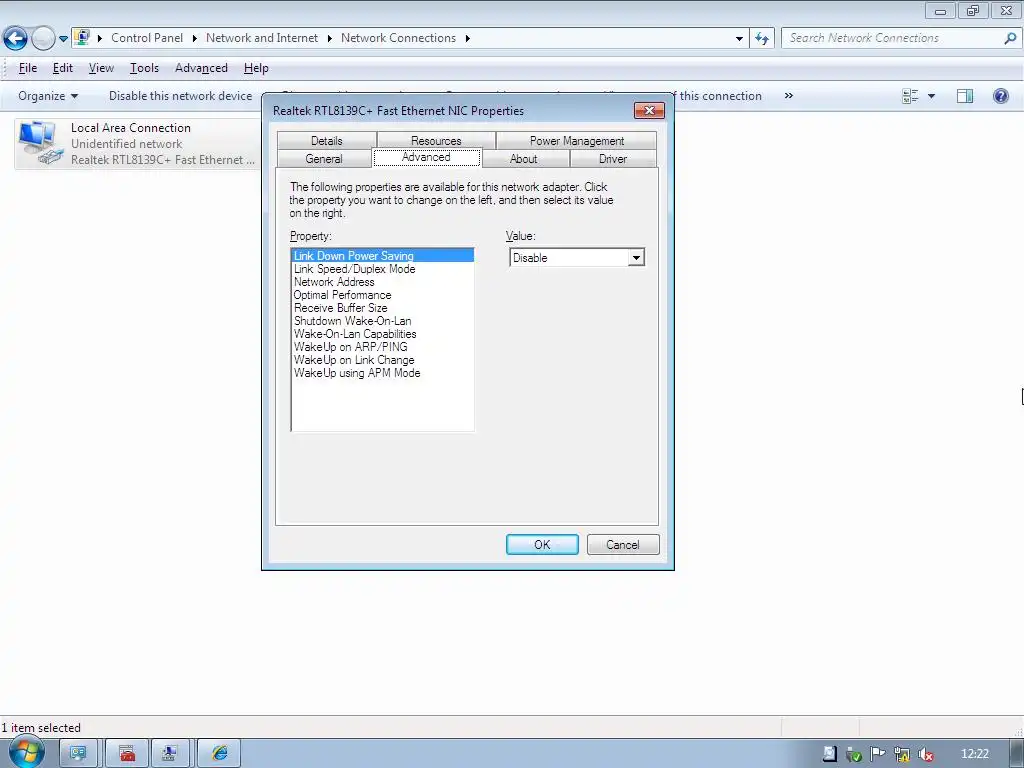This screenshot has width=1024, height=768.
Task: Switch to the Resources tab
Action: pos(436,140)
